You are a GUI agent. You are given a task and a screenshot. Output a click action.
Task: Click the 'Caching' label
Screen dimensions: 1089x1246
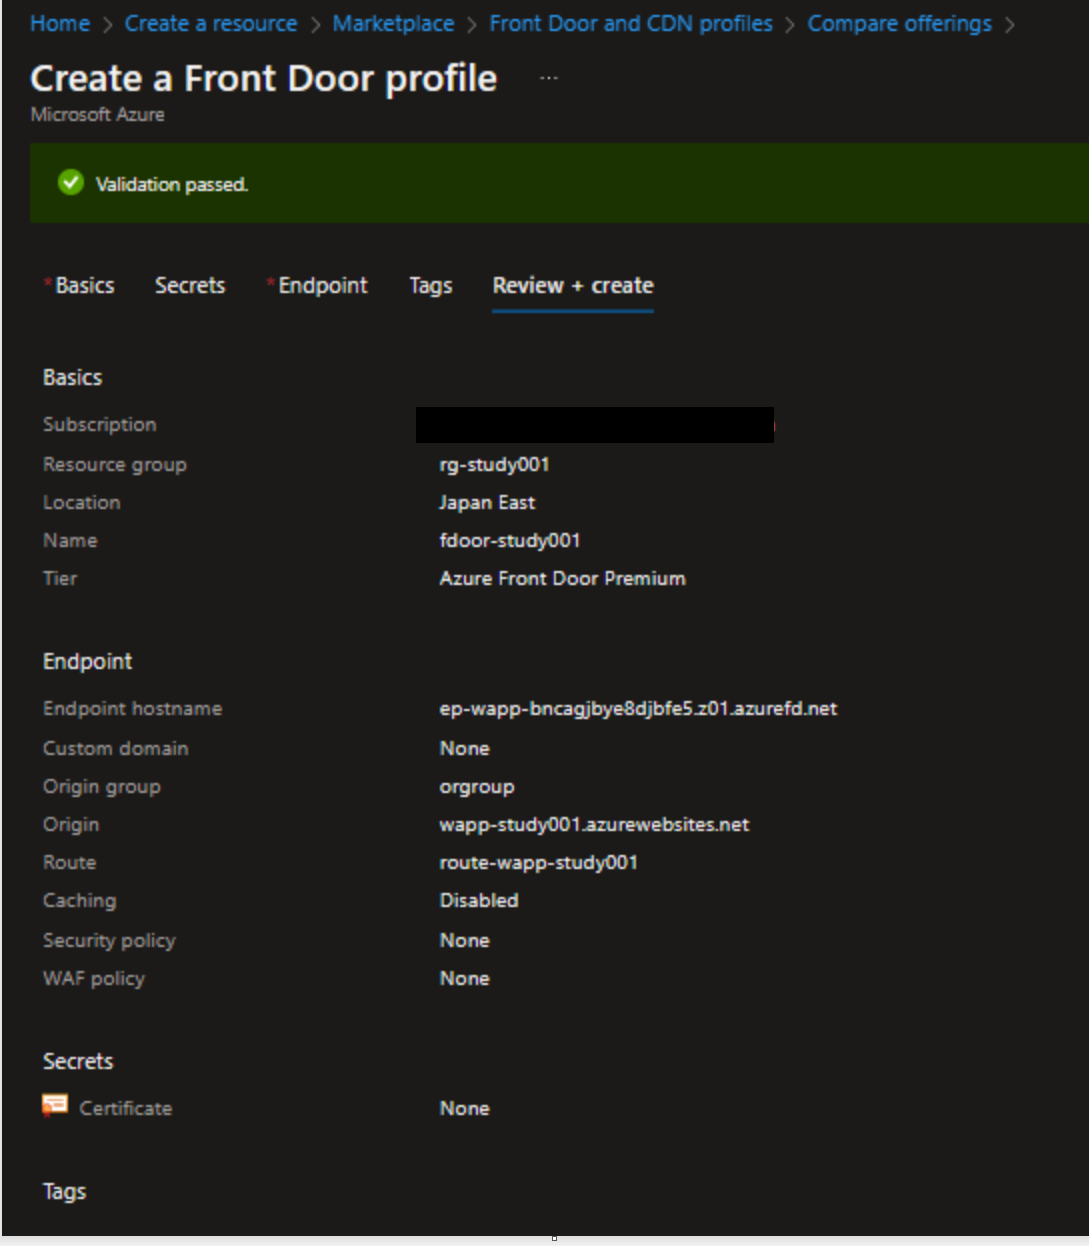[x=80, y=901]
